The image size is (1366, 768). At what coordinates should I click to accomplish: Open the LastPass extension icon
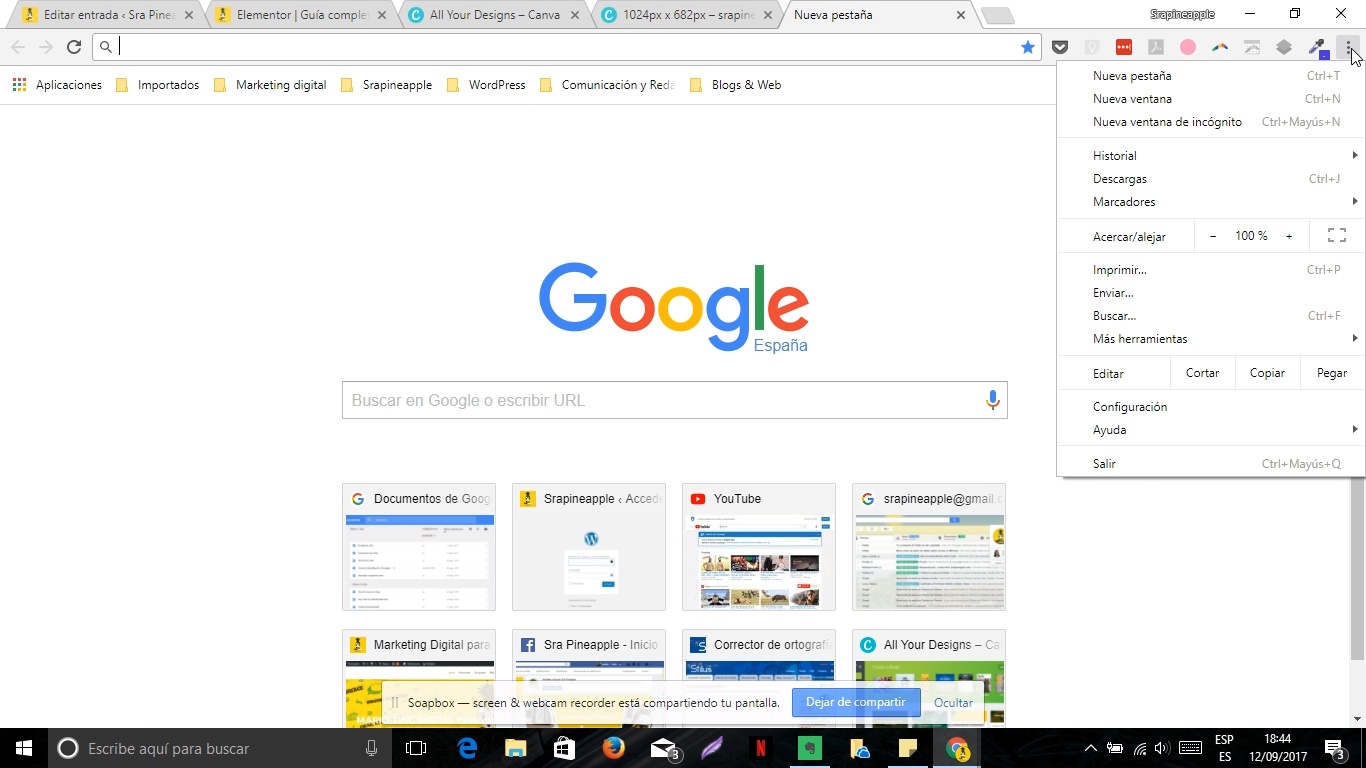[x=1124, y=47]
